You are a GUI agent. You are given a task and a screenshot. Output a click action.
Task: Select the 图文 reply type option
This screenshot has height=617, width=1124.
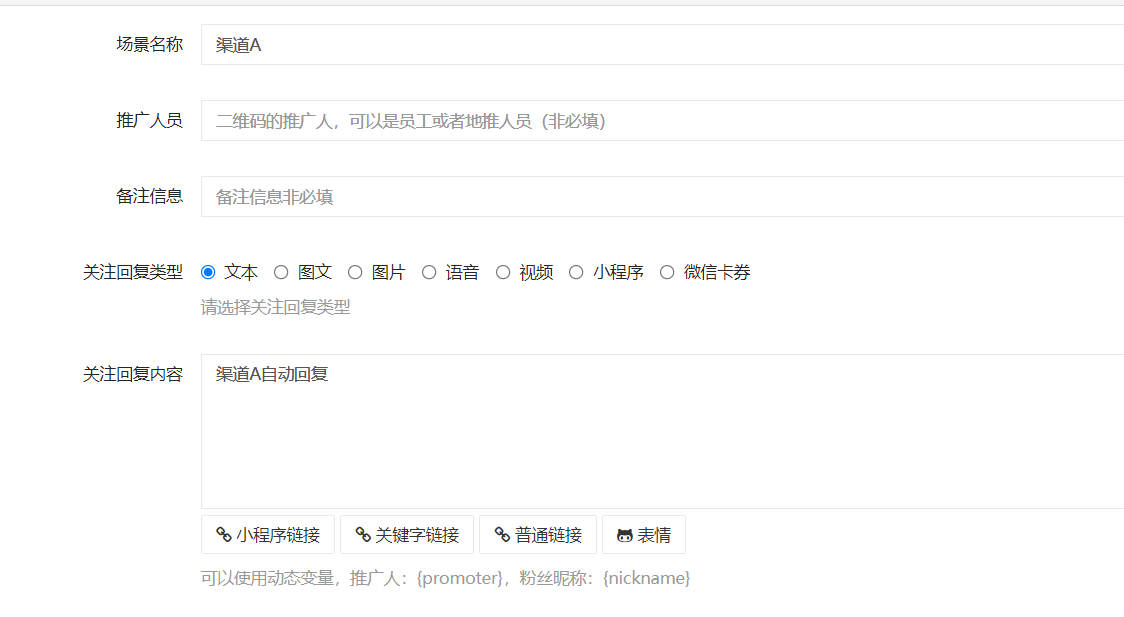click(x=282, y=271)
